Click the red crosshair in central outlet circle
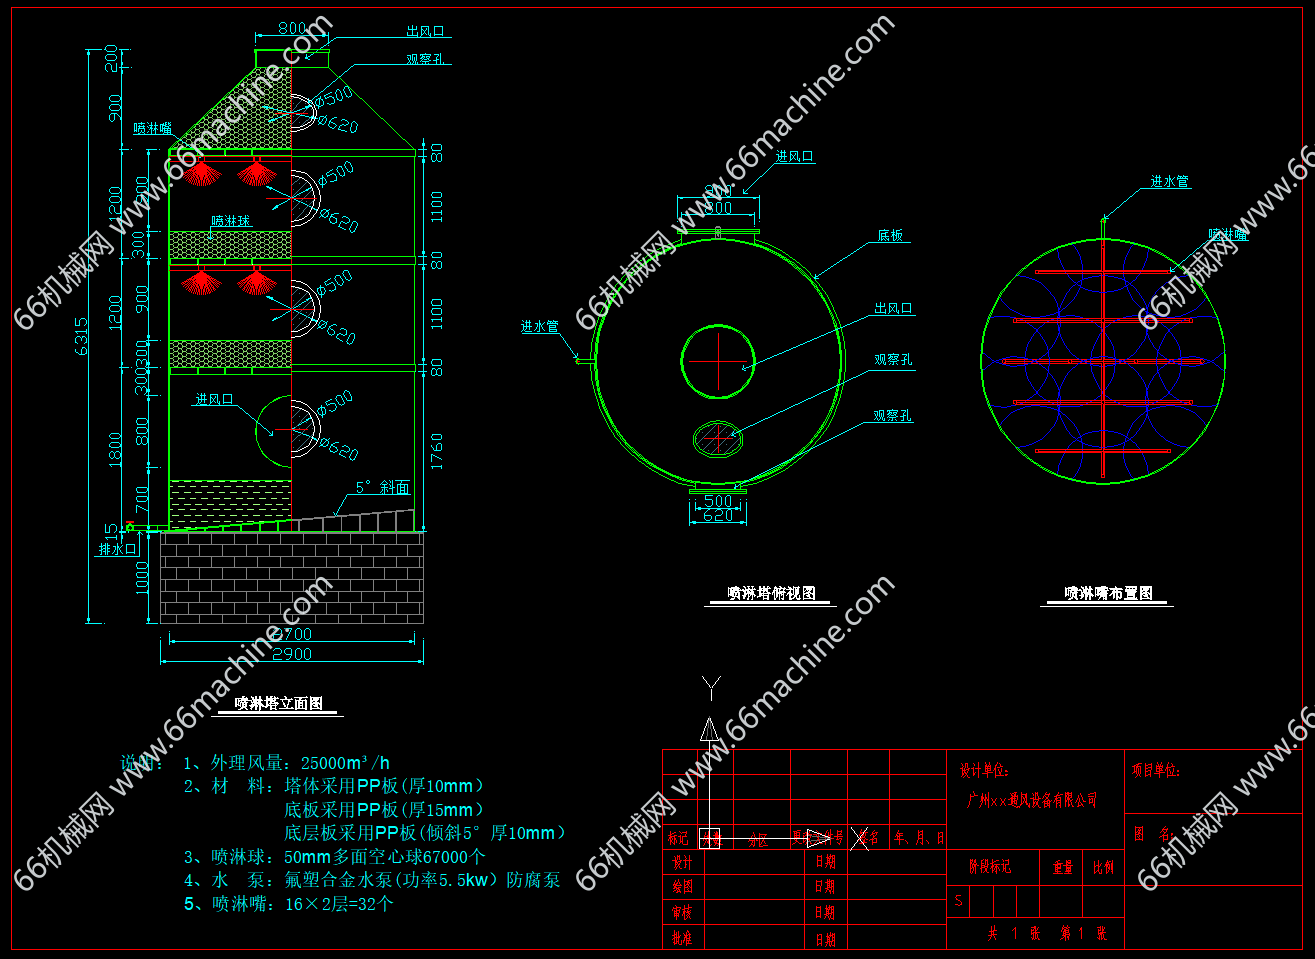The width and height of the screenshot is (1315, 959). [718, 360]
